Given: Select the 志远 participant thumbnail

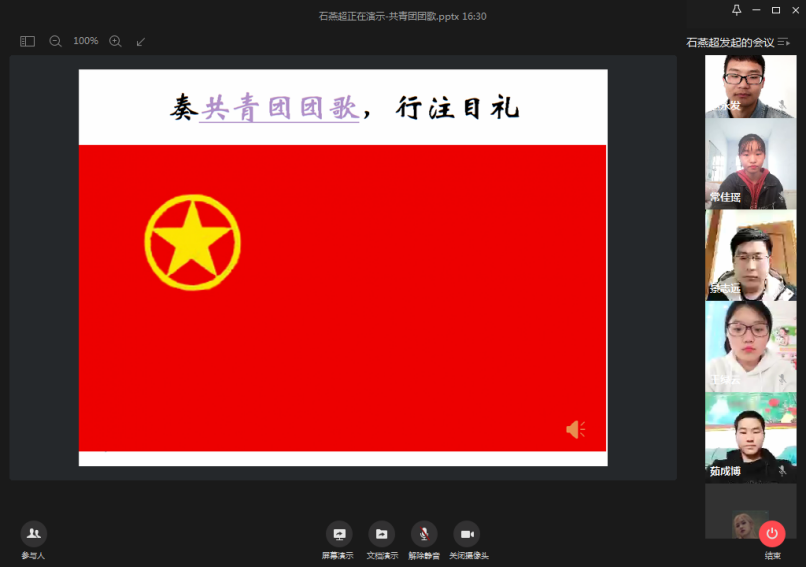Looking at the screenshot, I should (750, 255).
